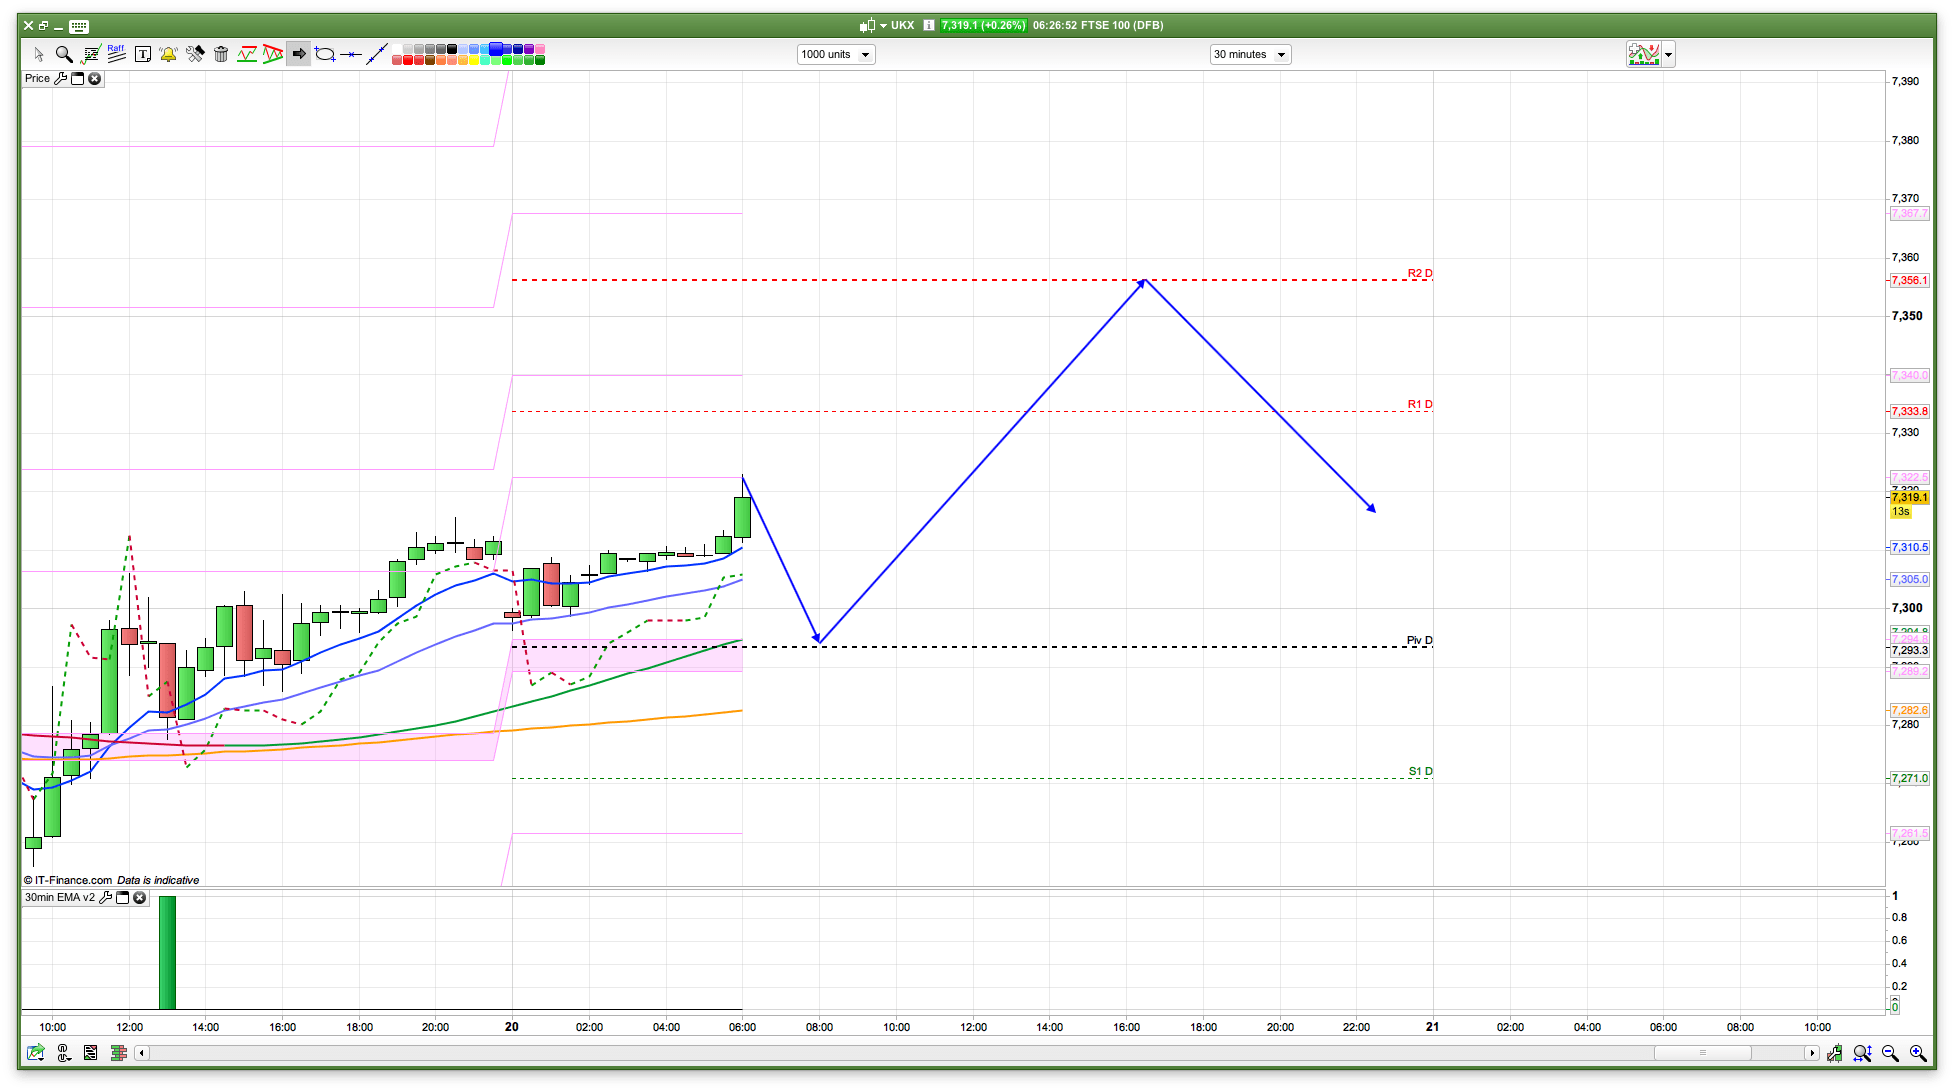Activate the arrow drawing tool
The image size is (1954, 1091).
[298, 54]
